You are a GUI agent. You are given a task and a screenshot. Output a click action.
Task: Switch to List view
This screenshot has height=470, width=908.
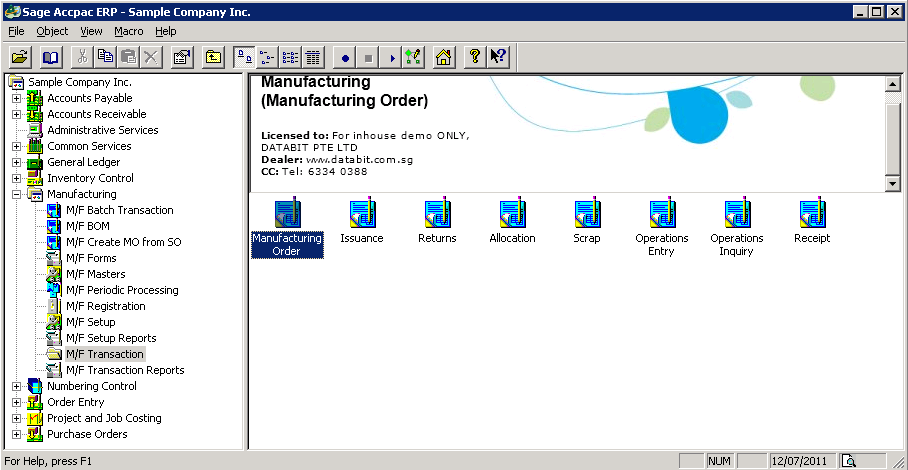coord(290,57)
